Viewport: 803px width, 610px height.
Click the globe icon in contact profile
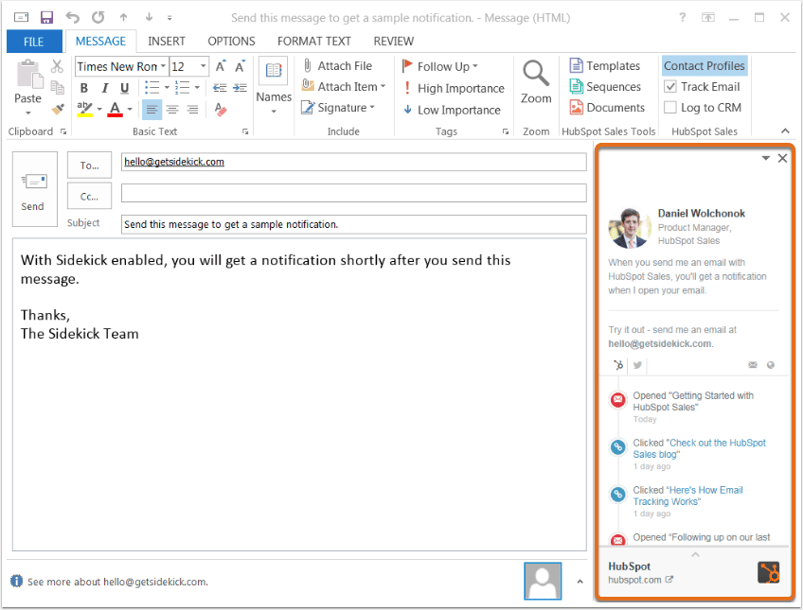pyautogui.click(x=770, y=365)
